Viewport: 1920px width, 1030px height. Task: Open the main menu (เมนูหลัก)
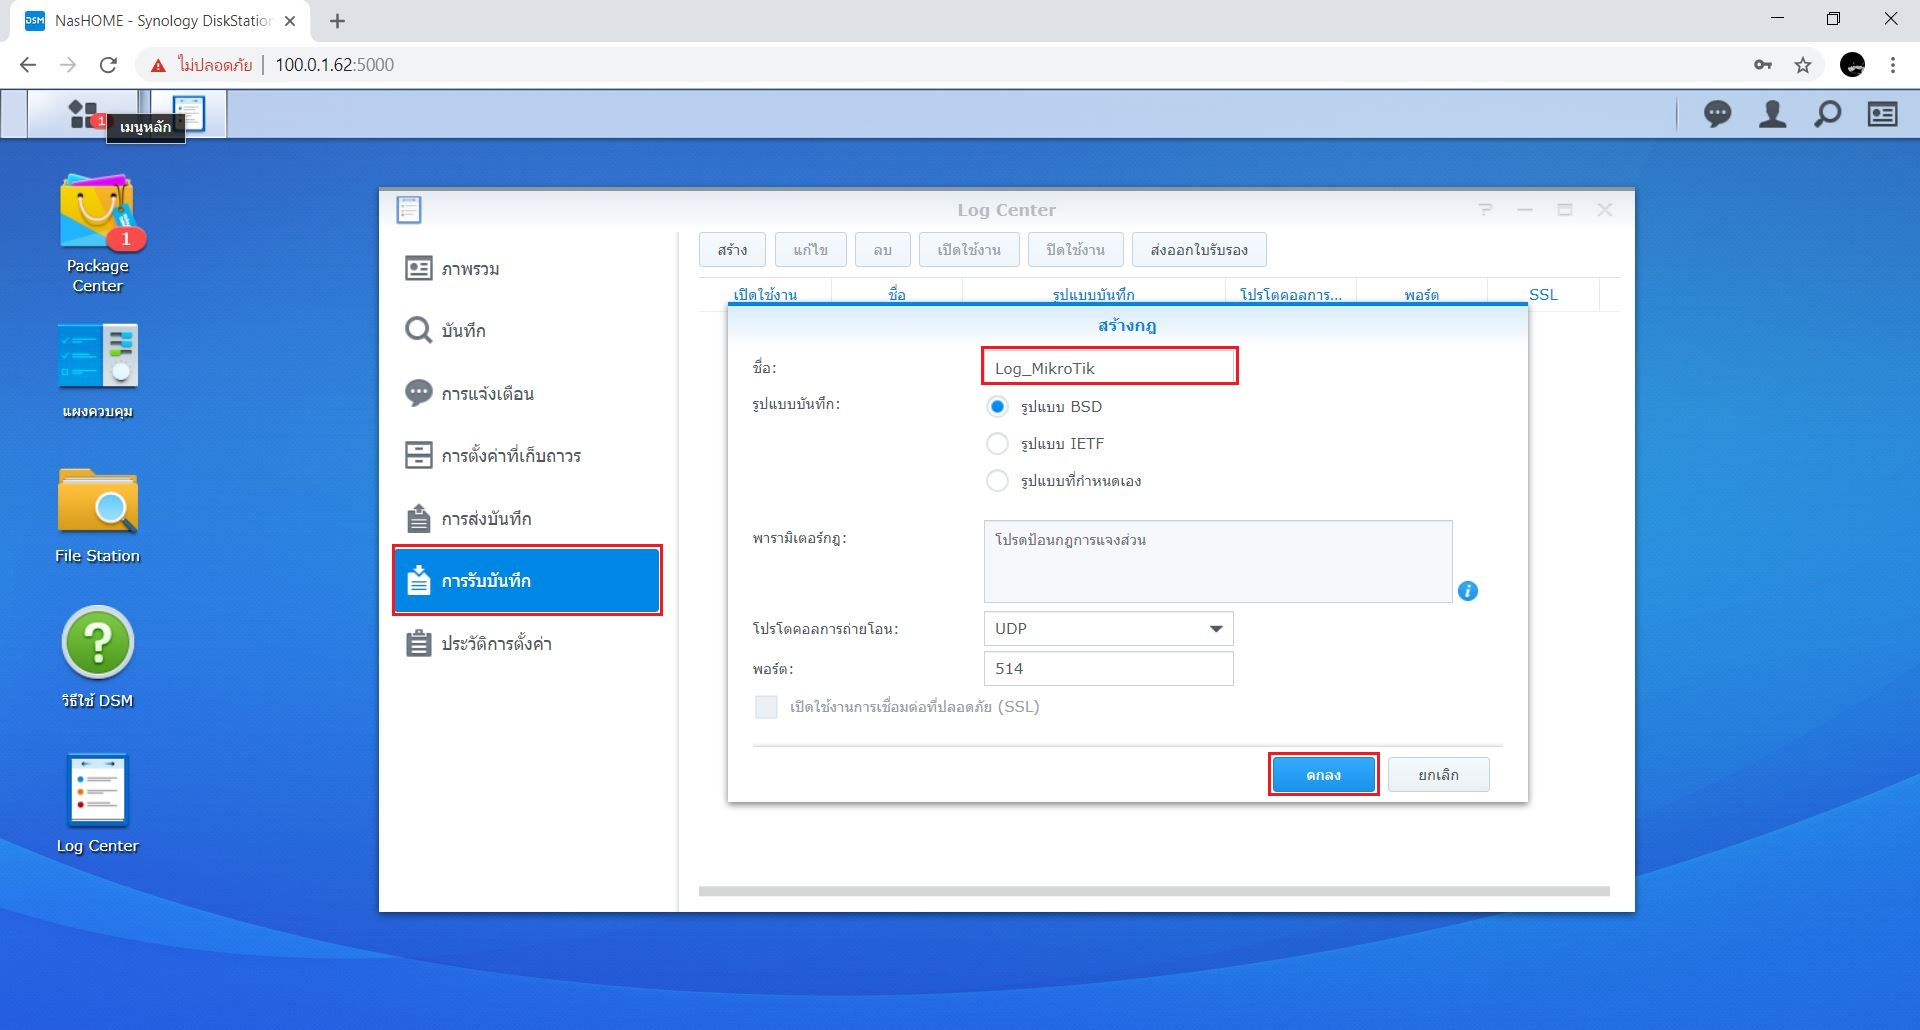(82, 113)
